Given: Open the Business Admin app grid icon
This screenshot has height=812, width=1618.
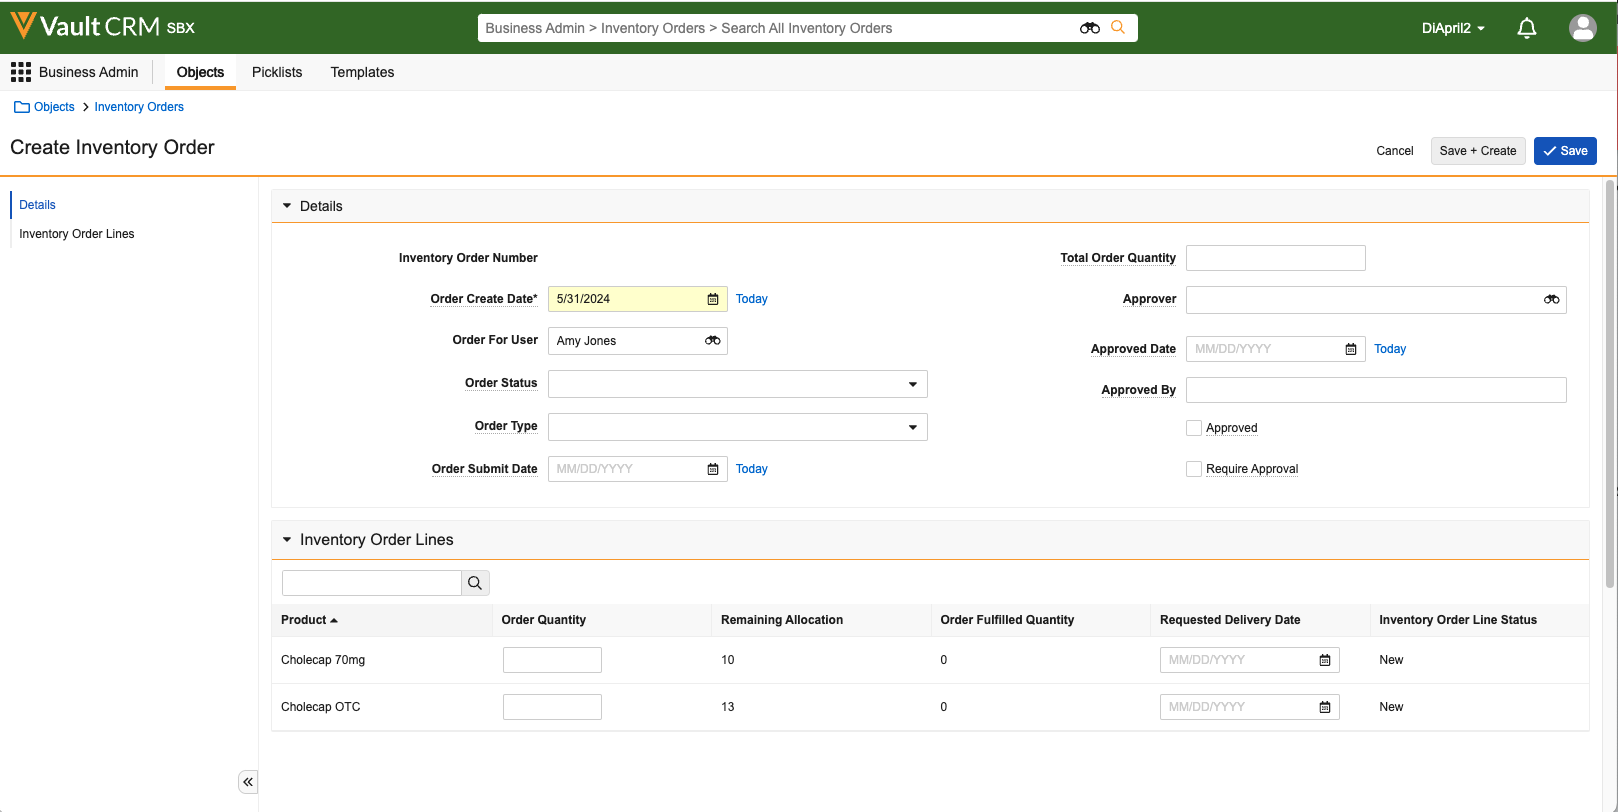Looking at the screenshot, I should pyautogui.click(x=21, y=72).
